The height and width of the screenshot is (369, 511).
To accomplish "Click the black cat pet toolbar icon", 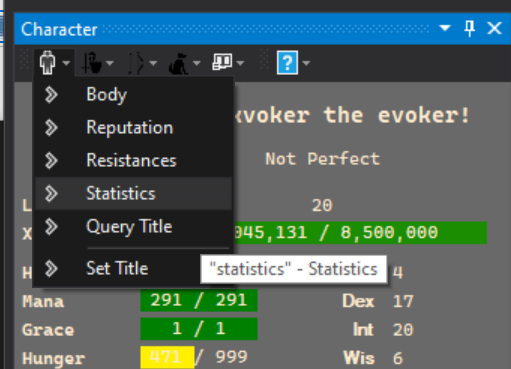I will [179, 63].
